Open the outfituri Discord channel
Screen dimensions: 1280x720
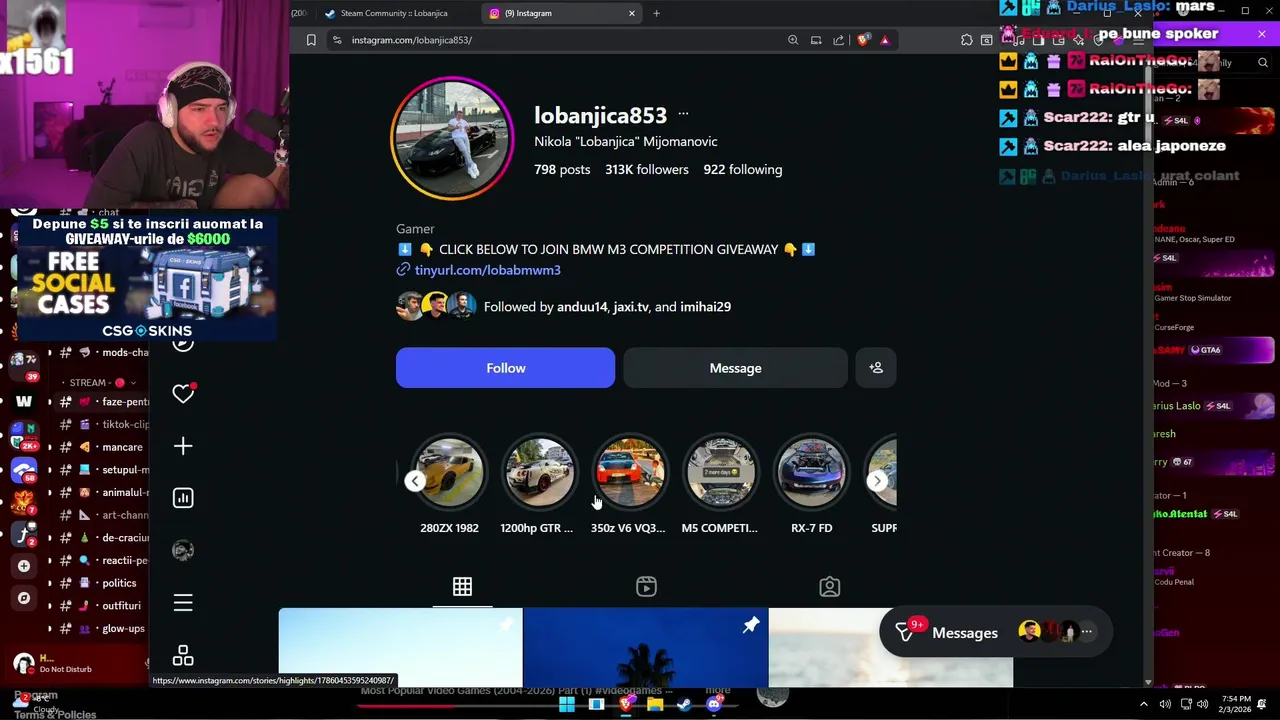coord(121,606)
